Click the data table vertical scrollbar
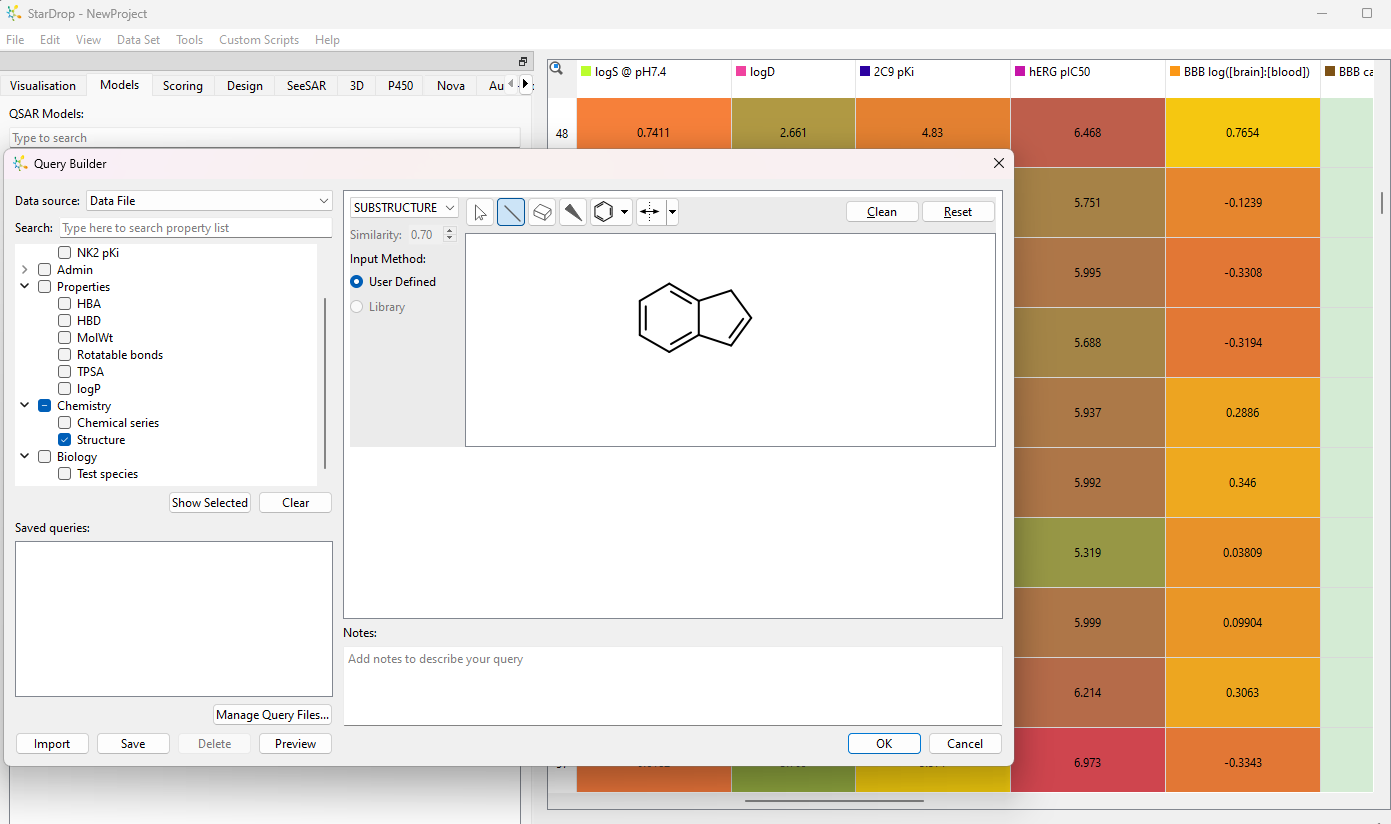This screenshot has height=824, width=1391. (x=1383, y=203)
